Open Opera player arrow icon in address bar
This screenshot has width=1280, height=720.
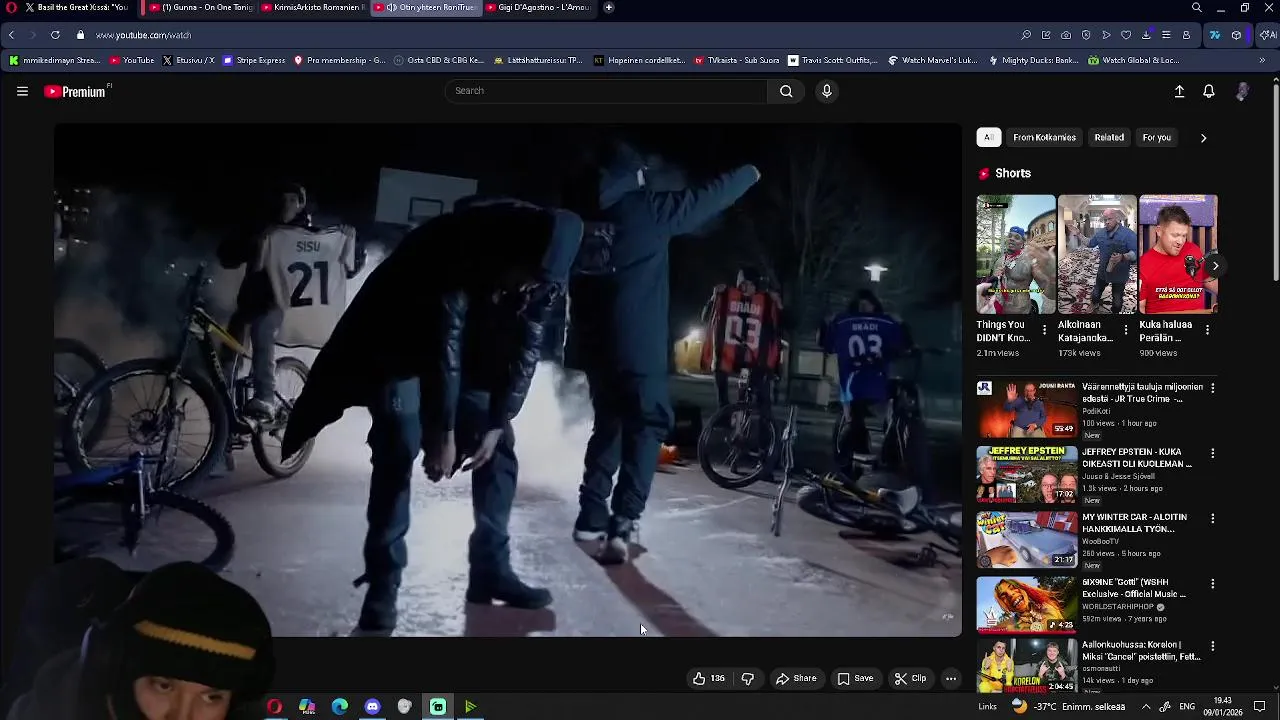[x=1106, y=35]
